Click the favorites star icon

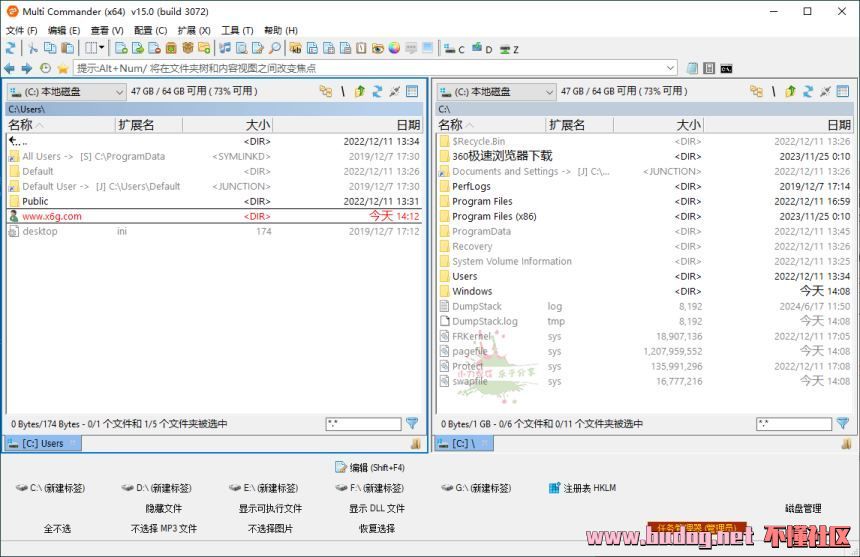pos(62,68)
